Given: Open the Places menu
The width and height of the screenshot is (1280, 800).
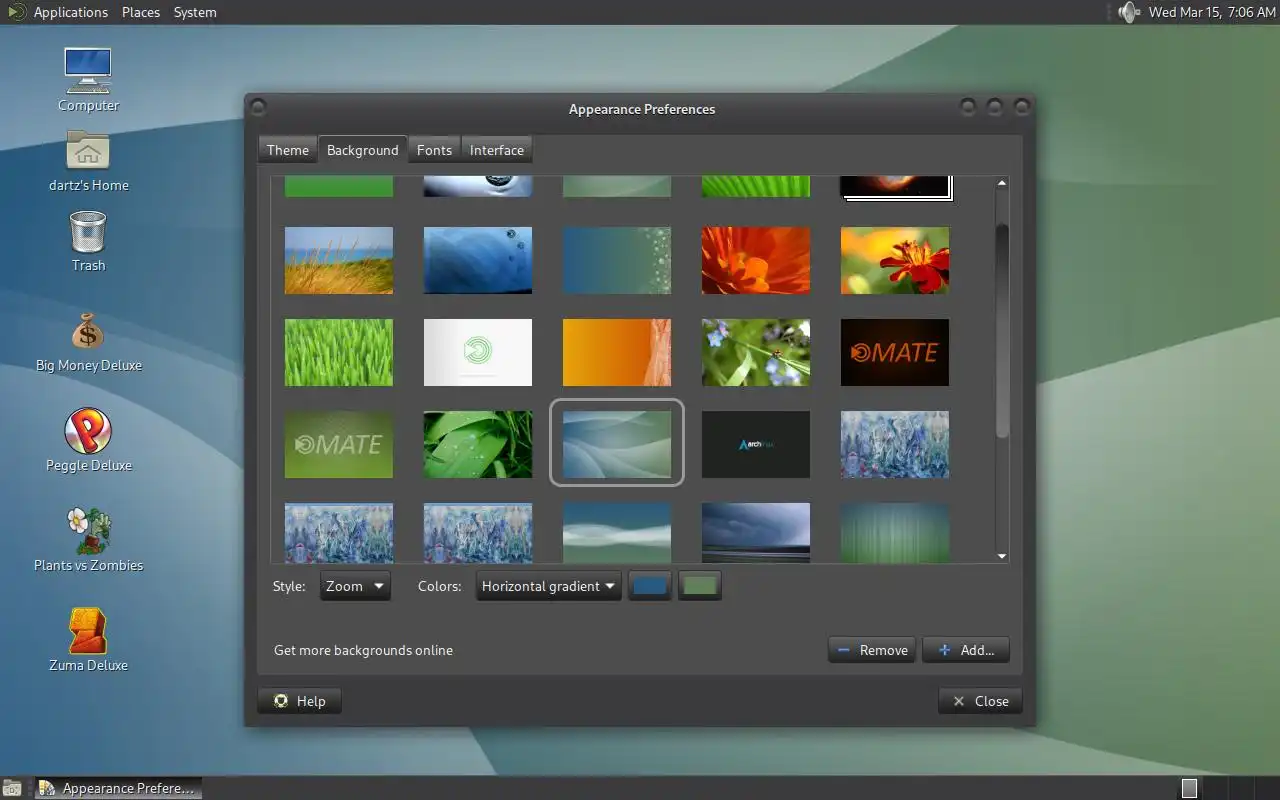Looking at the screenshot, I should pyautogui.click(x=141, y=12).
